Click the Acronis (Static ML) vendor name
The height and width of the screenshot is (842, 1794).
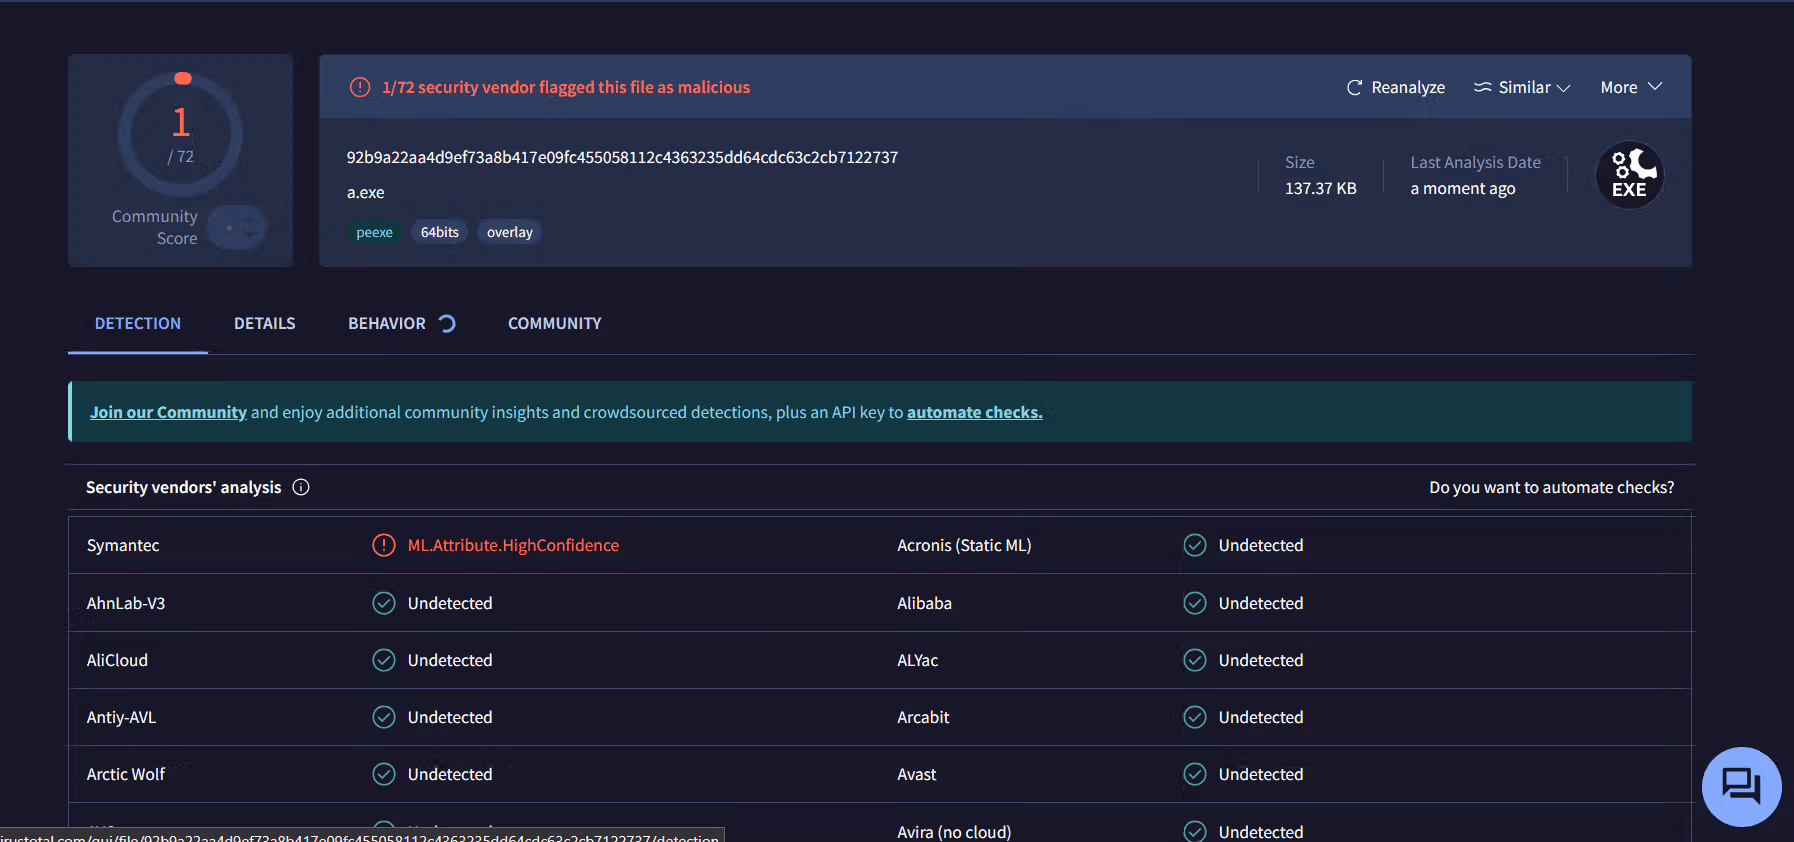964,545
